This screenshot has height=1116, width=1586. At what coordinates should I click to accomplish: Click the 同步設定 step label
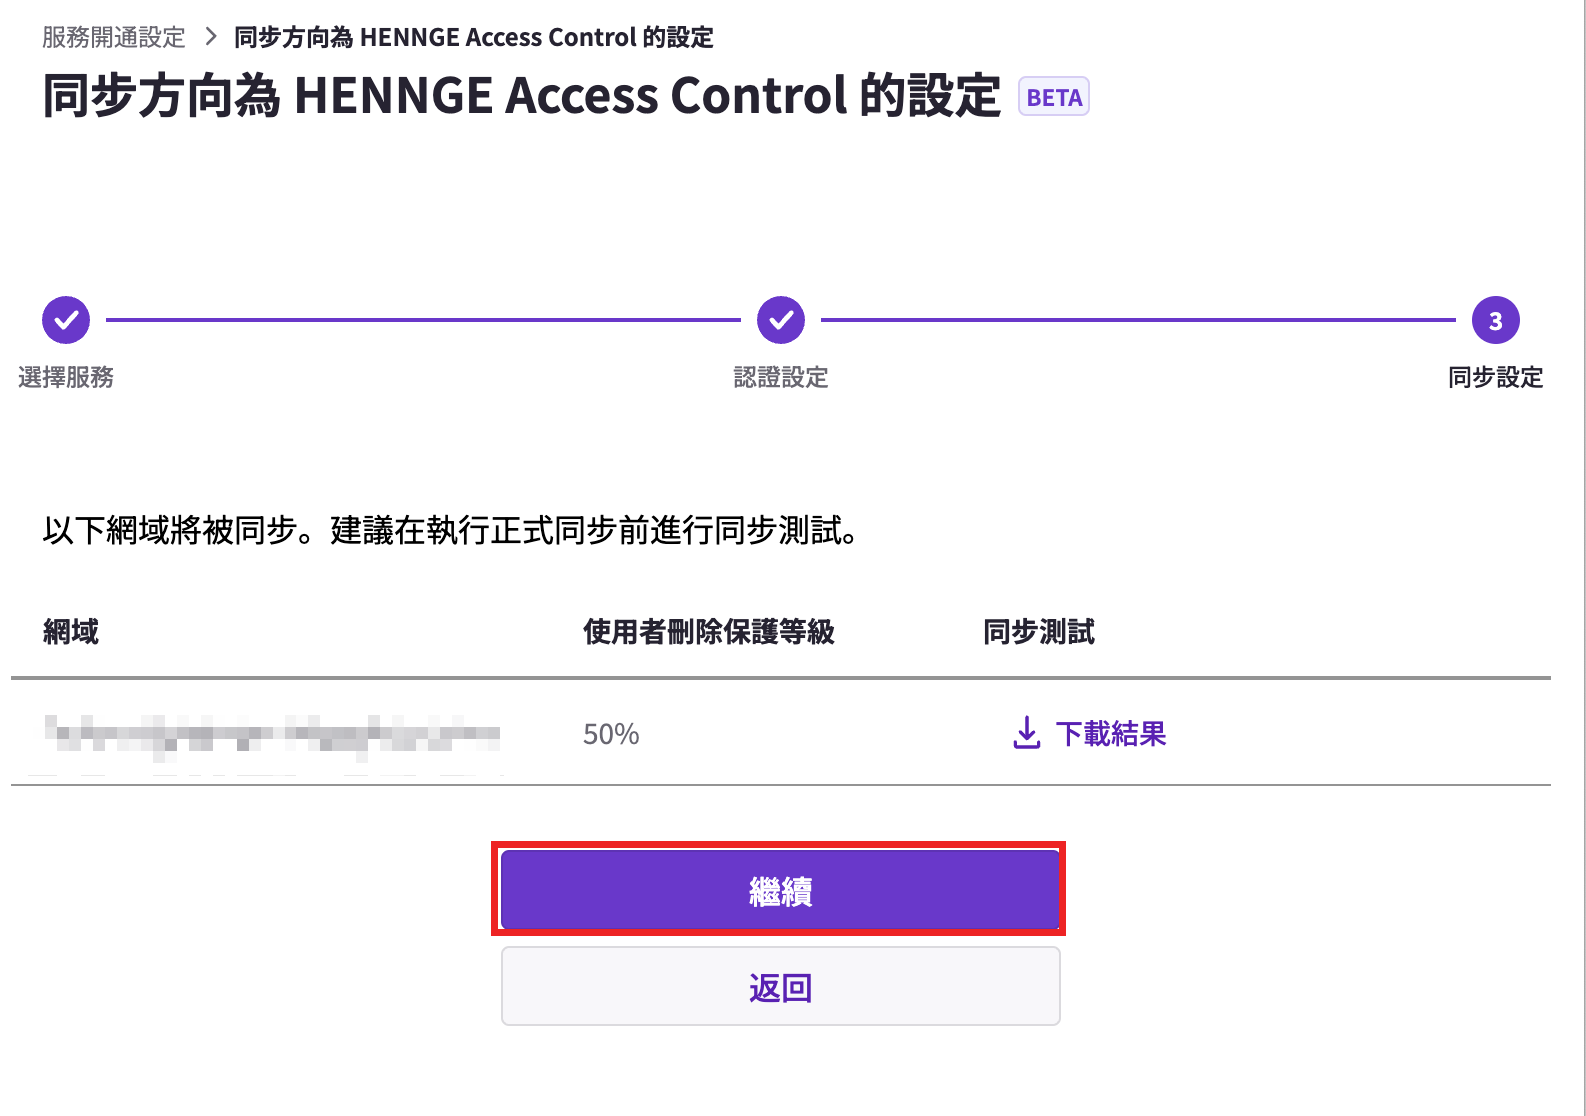1496,377
